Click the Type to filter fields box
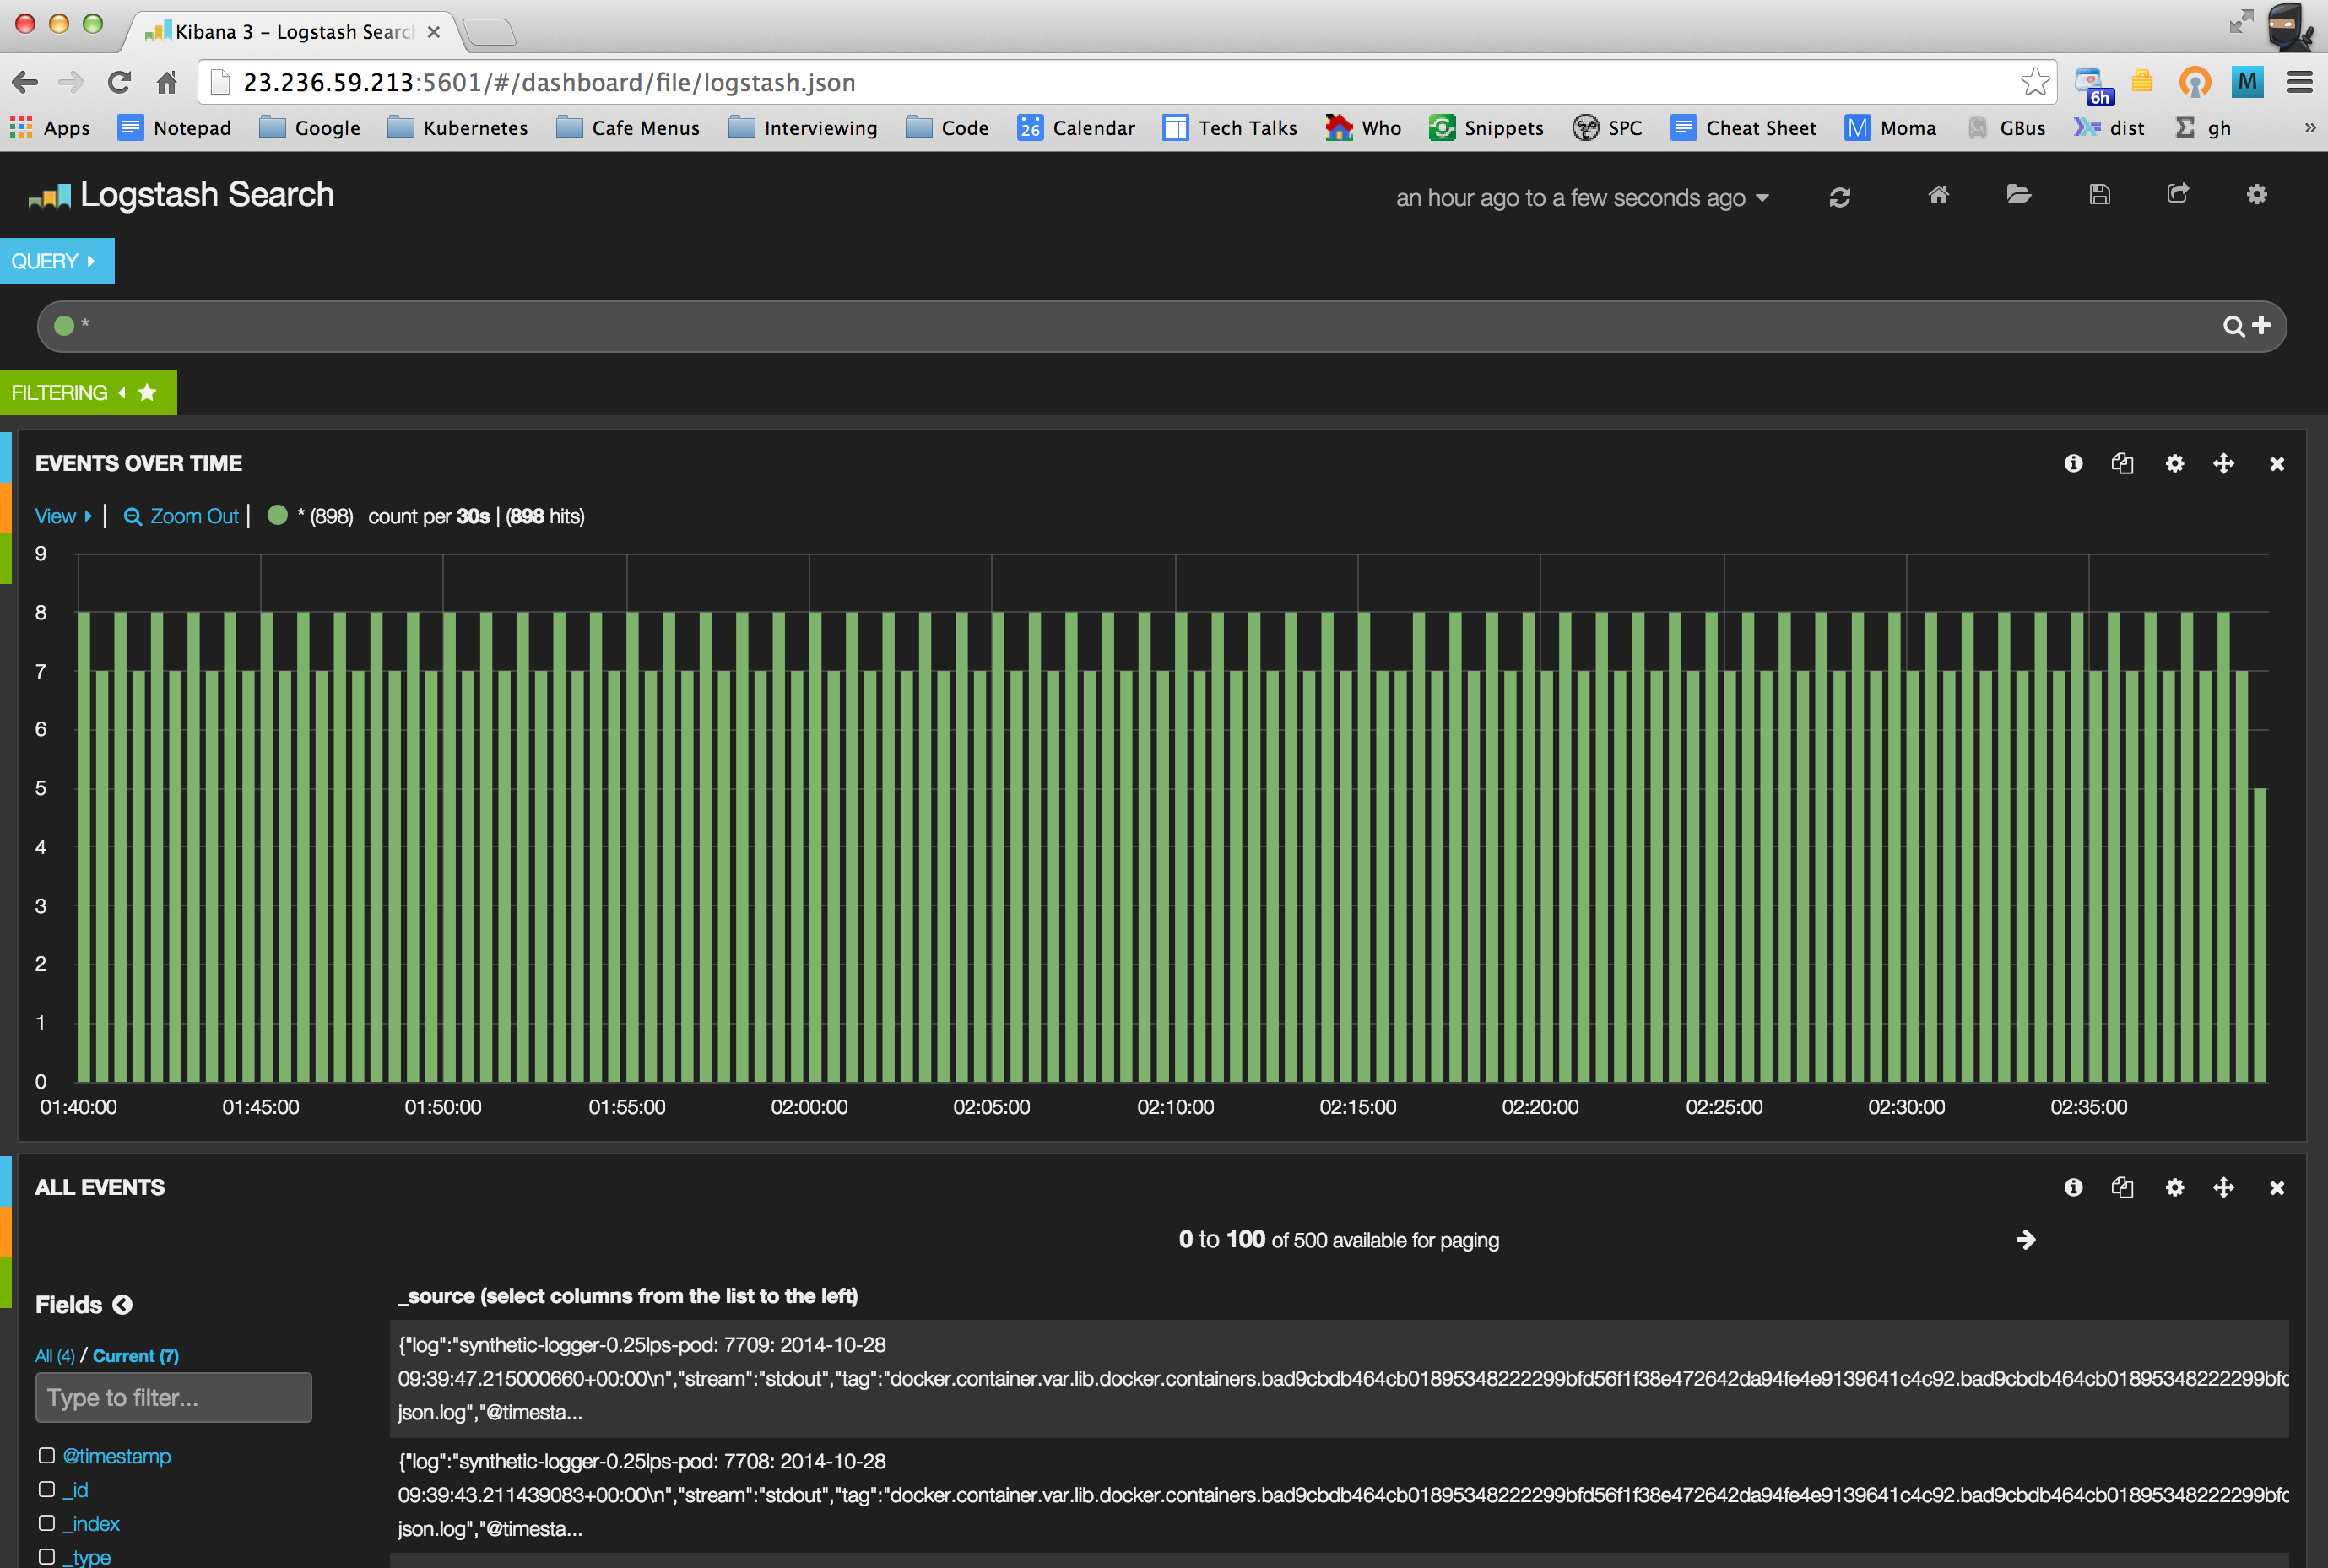 point(173,1397)
